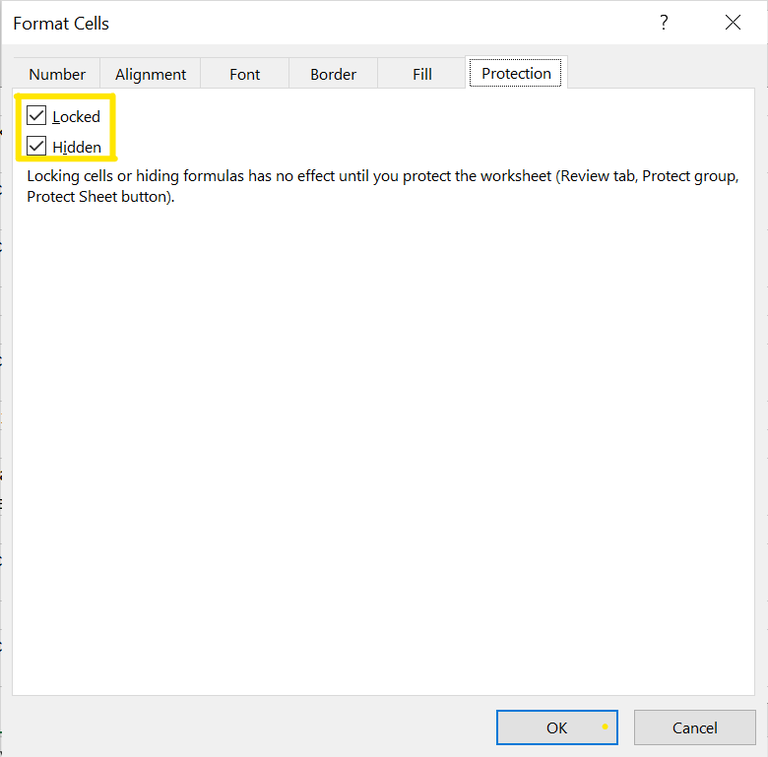Select the Protection tab
768x757 pixels.
(x=516, y=74)
